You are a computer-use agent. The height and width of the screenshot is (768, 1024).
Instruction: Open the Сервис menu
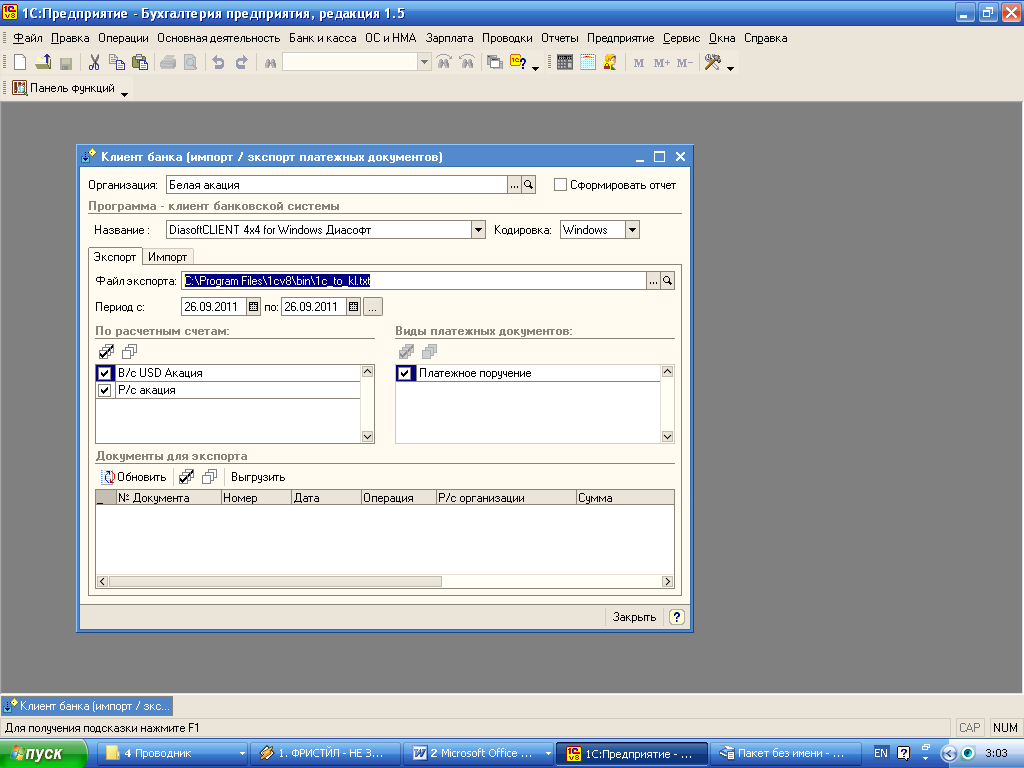[x=681, y=38]
